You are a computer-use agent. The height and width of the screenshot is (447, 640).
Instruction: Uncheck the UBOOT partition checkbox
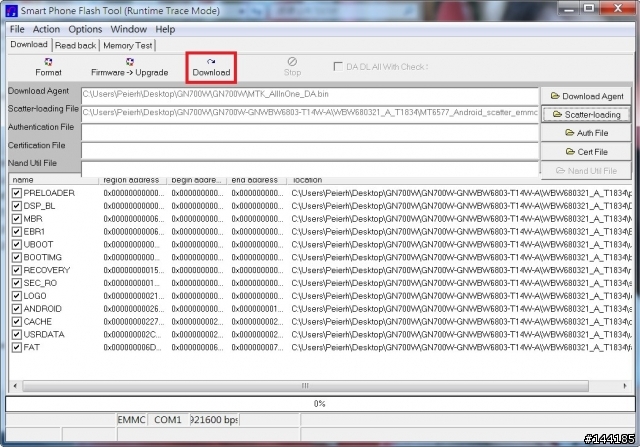[16, 245]
